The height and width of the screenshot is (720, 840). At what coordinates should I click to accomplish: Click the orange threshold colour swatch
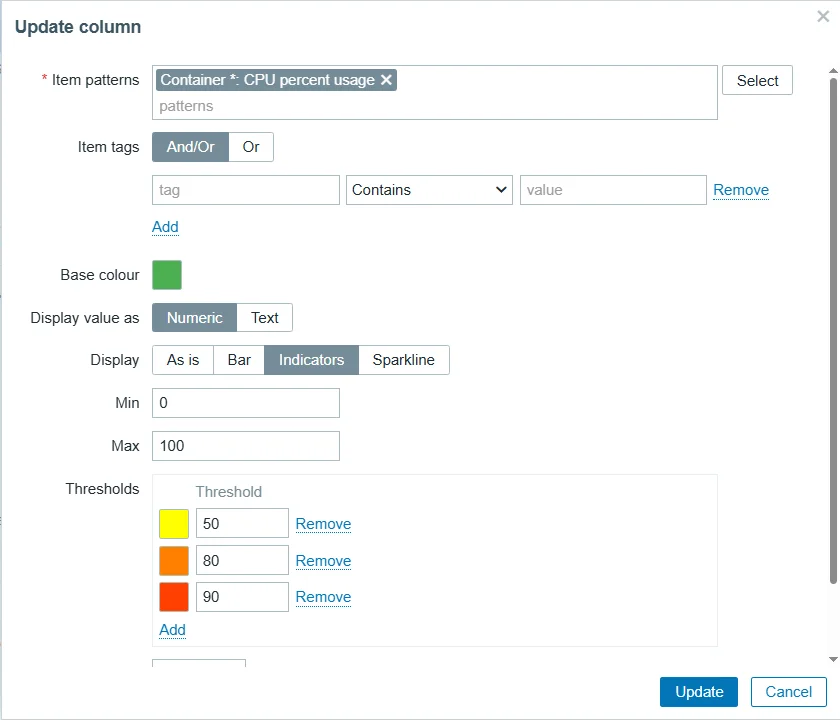coord(174,561)
